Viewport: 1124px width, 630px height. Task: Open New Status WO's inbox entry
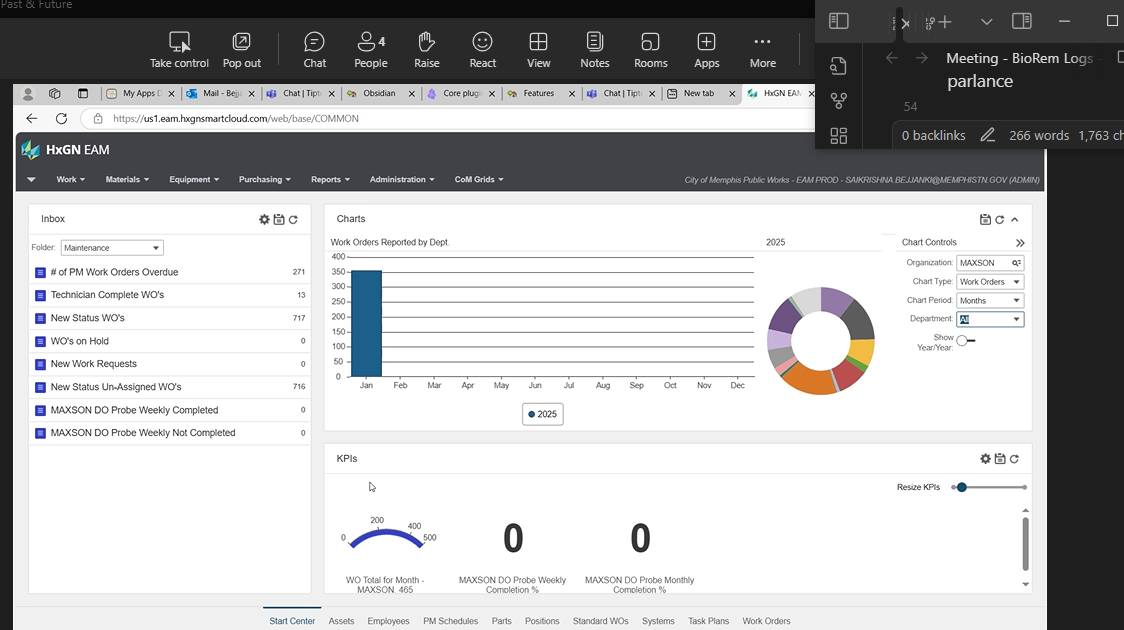88,318
